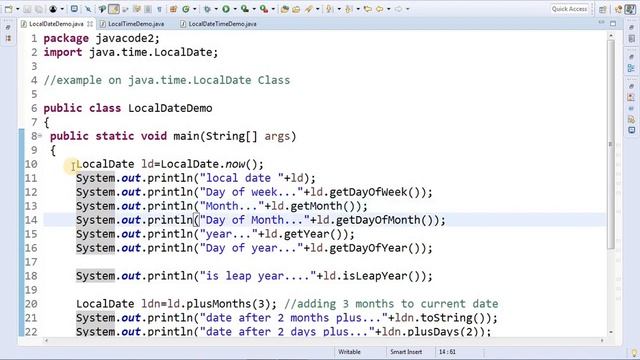Open the Back history dropdown arrow

click(x=389, y=9)
